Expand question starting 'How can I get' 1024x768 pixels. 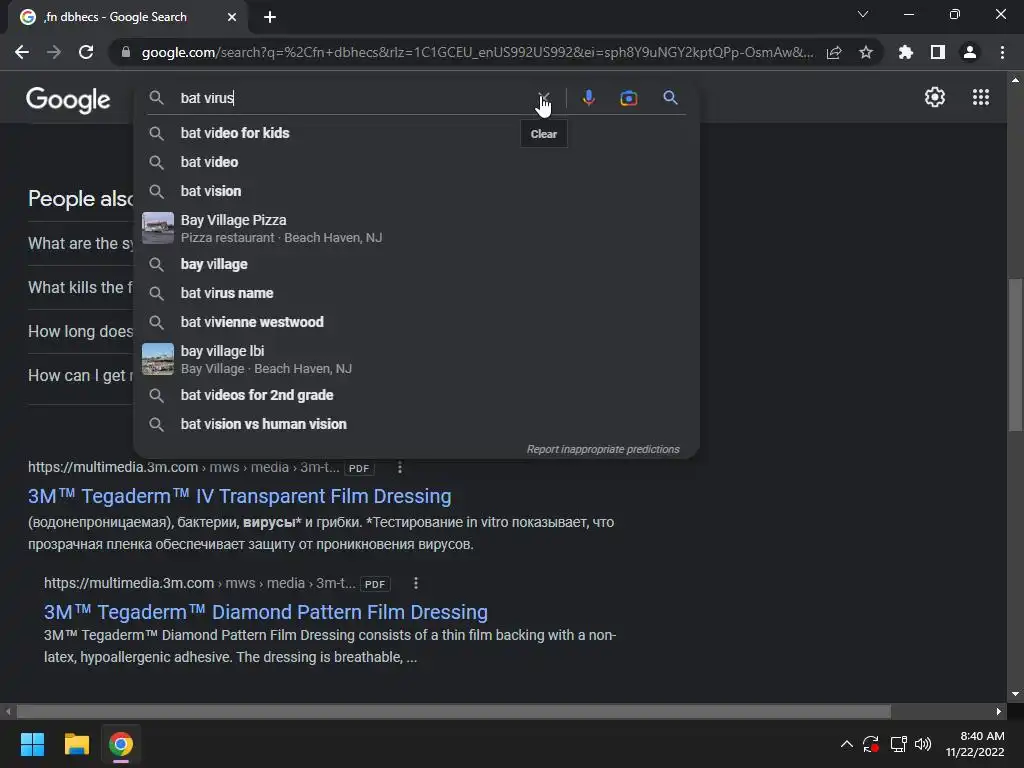click(x=80, y=376)
